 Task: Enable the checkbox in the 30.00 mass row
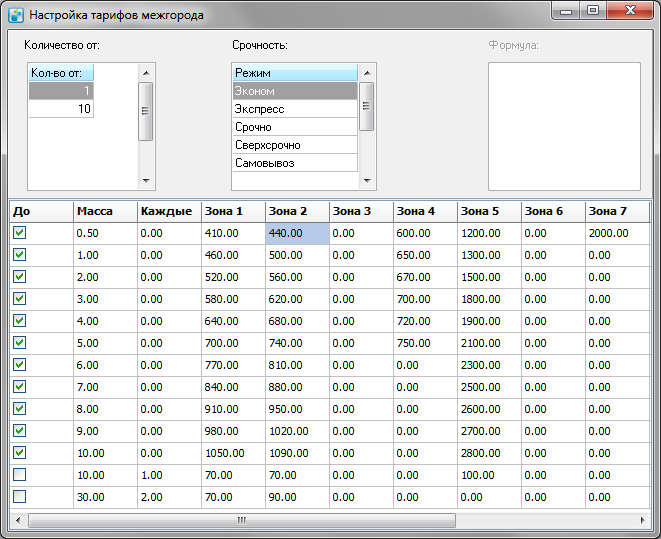pyautogui.click(x=19, y=496)
